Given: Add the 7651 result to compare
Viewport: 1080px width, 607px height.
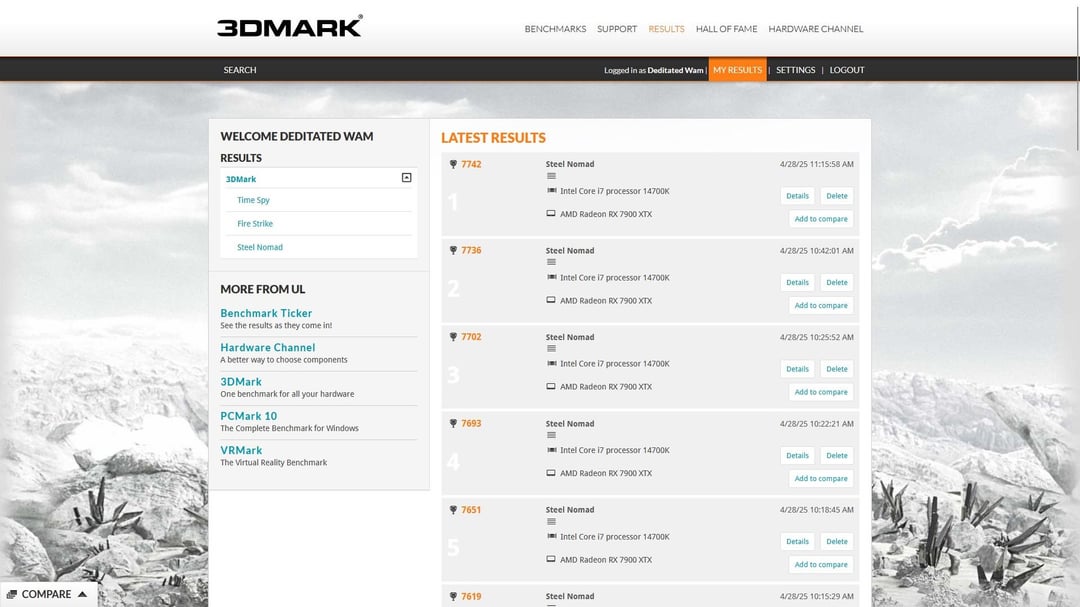Looking at the screenshot, I should [821, 564].
